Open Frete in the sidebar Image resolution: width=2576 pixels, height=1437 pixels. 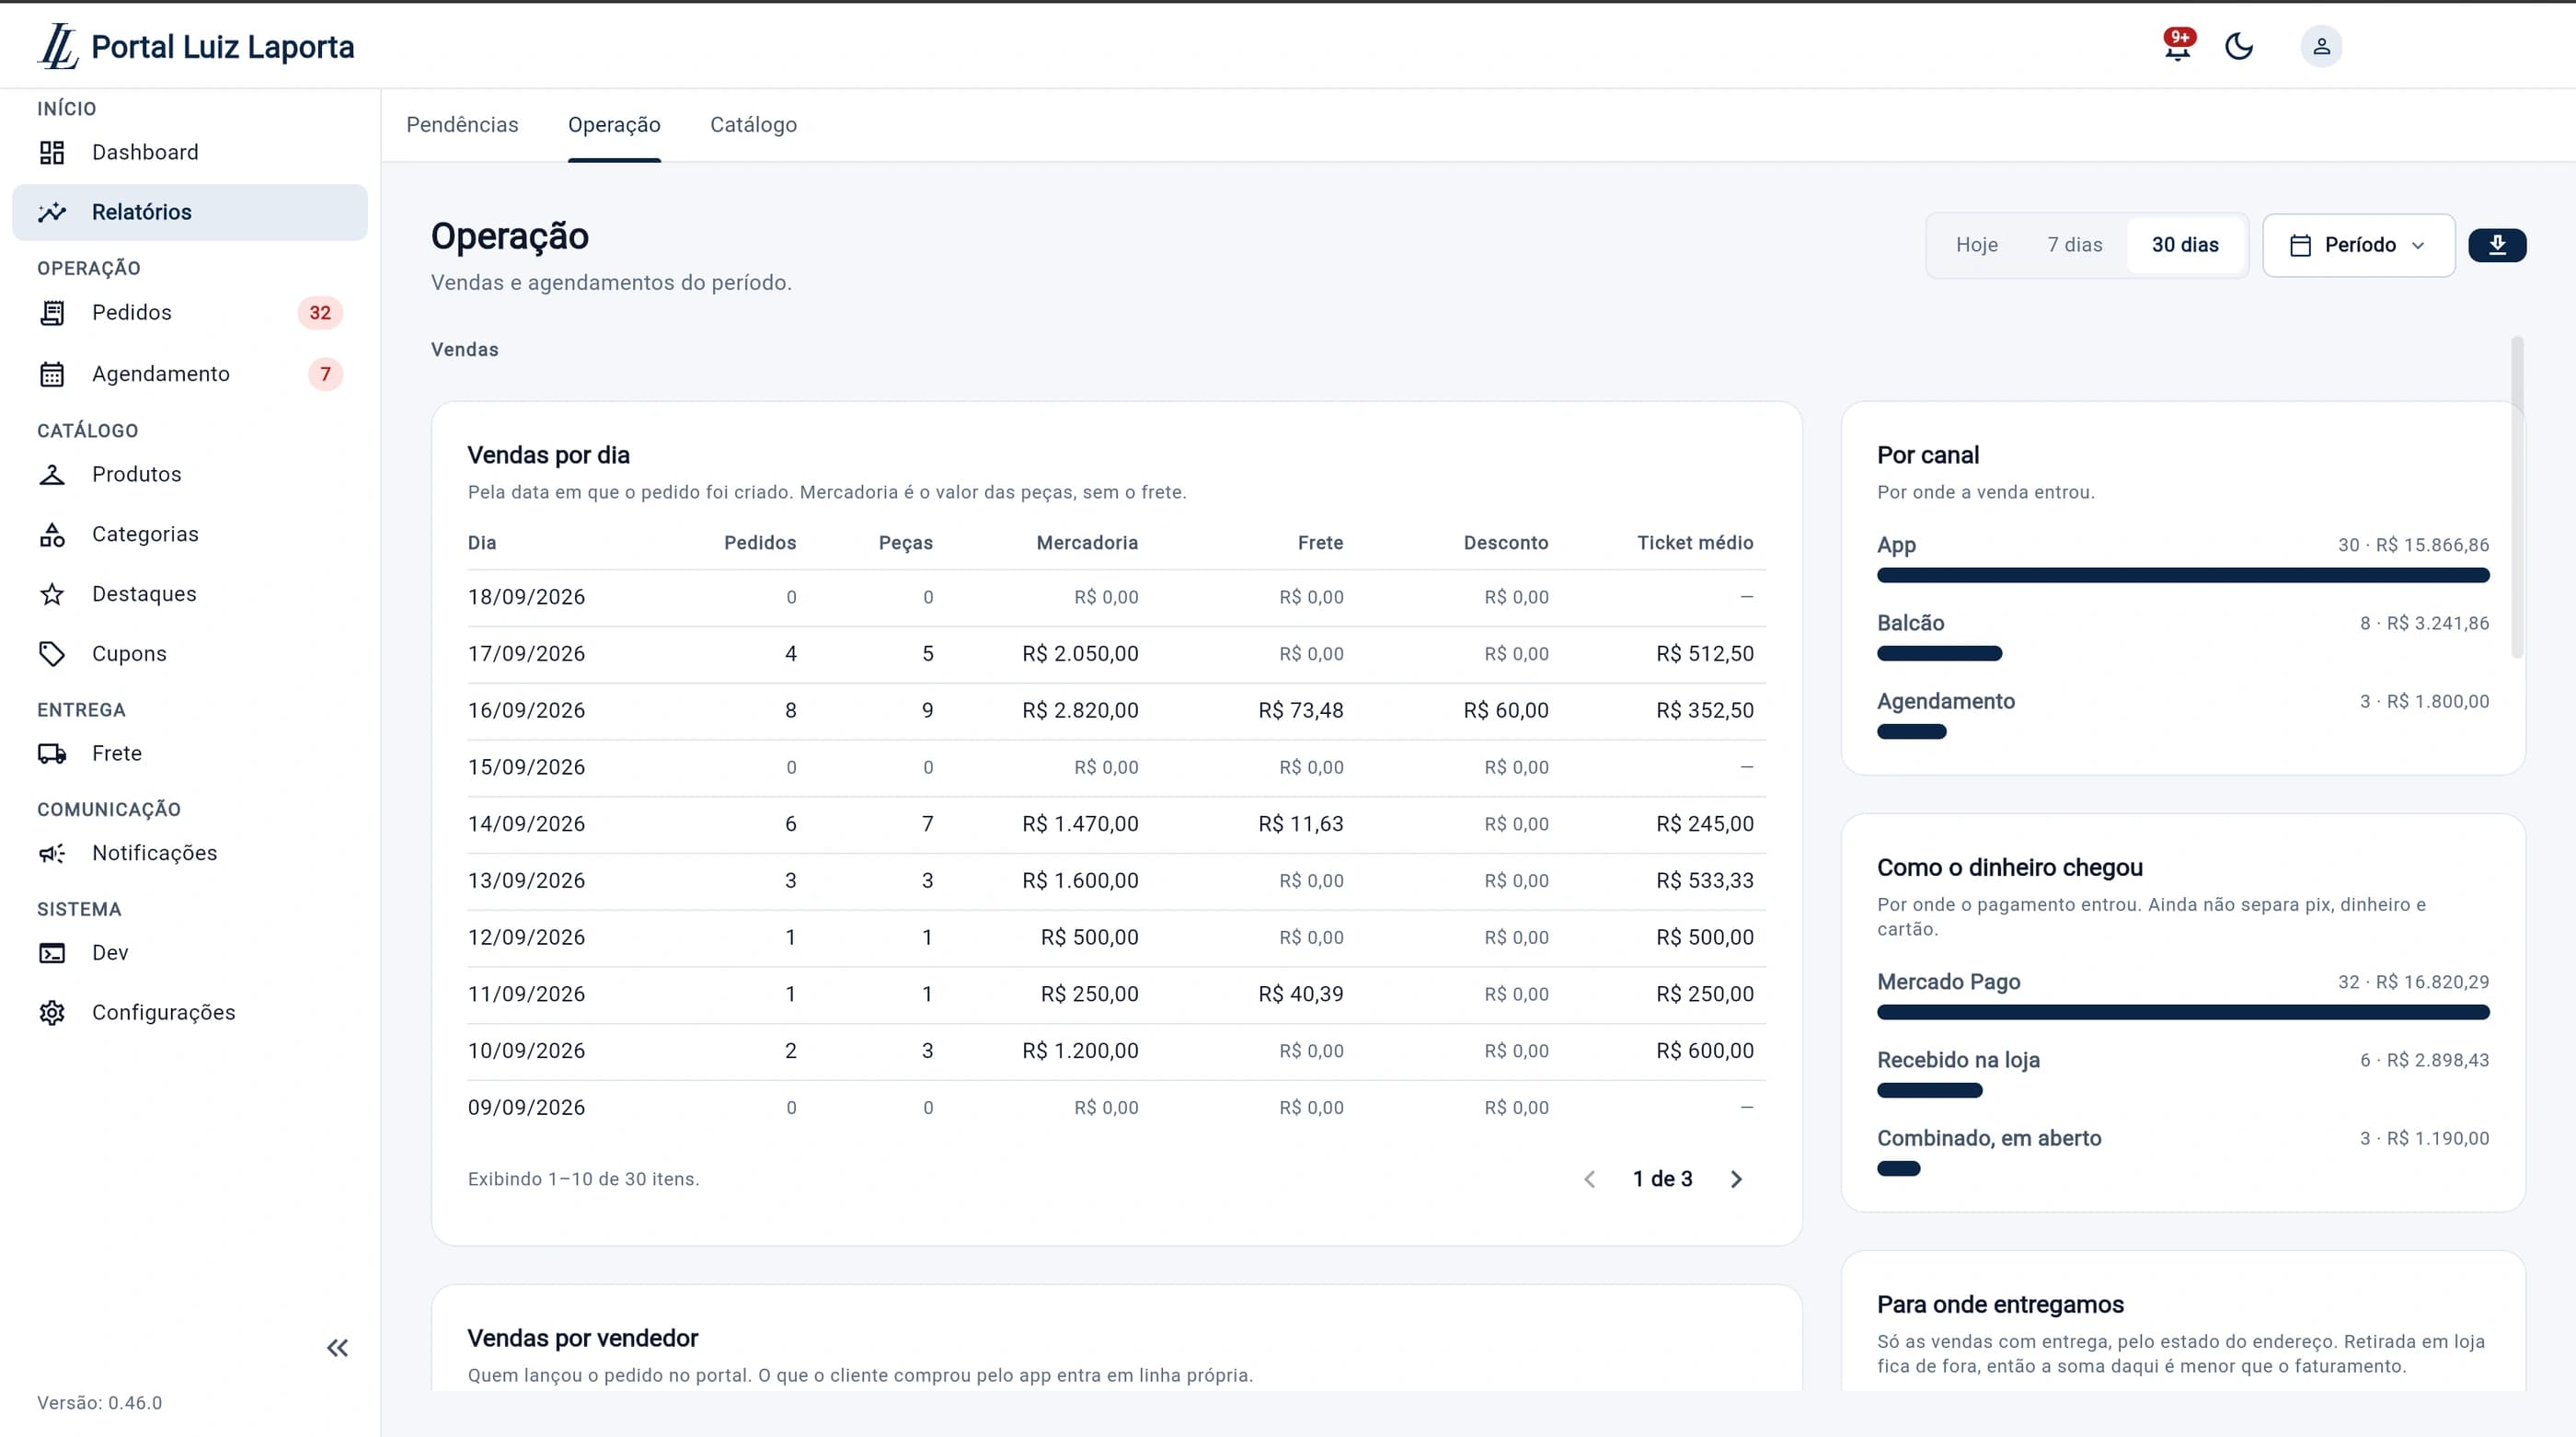click(190, 753)
